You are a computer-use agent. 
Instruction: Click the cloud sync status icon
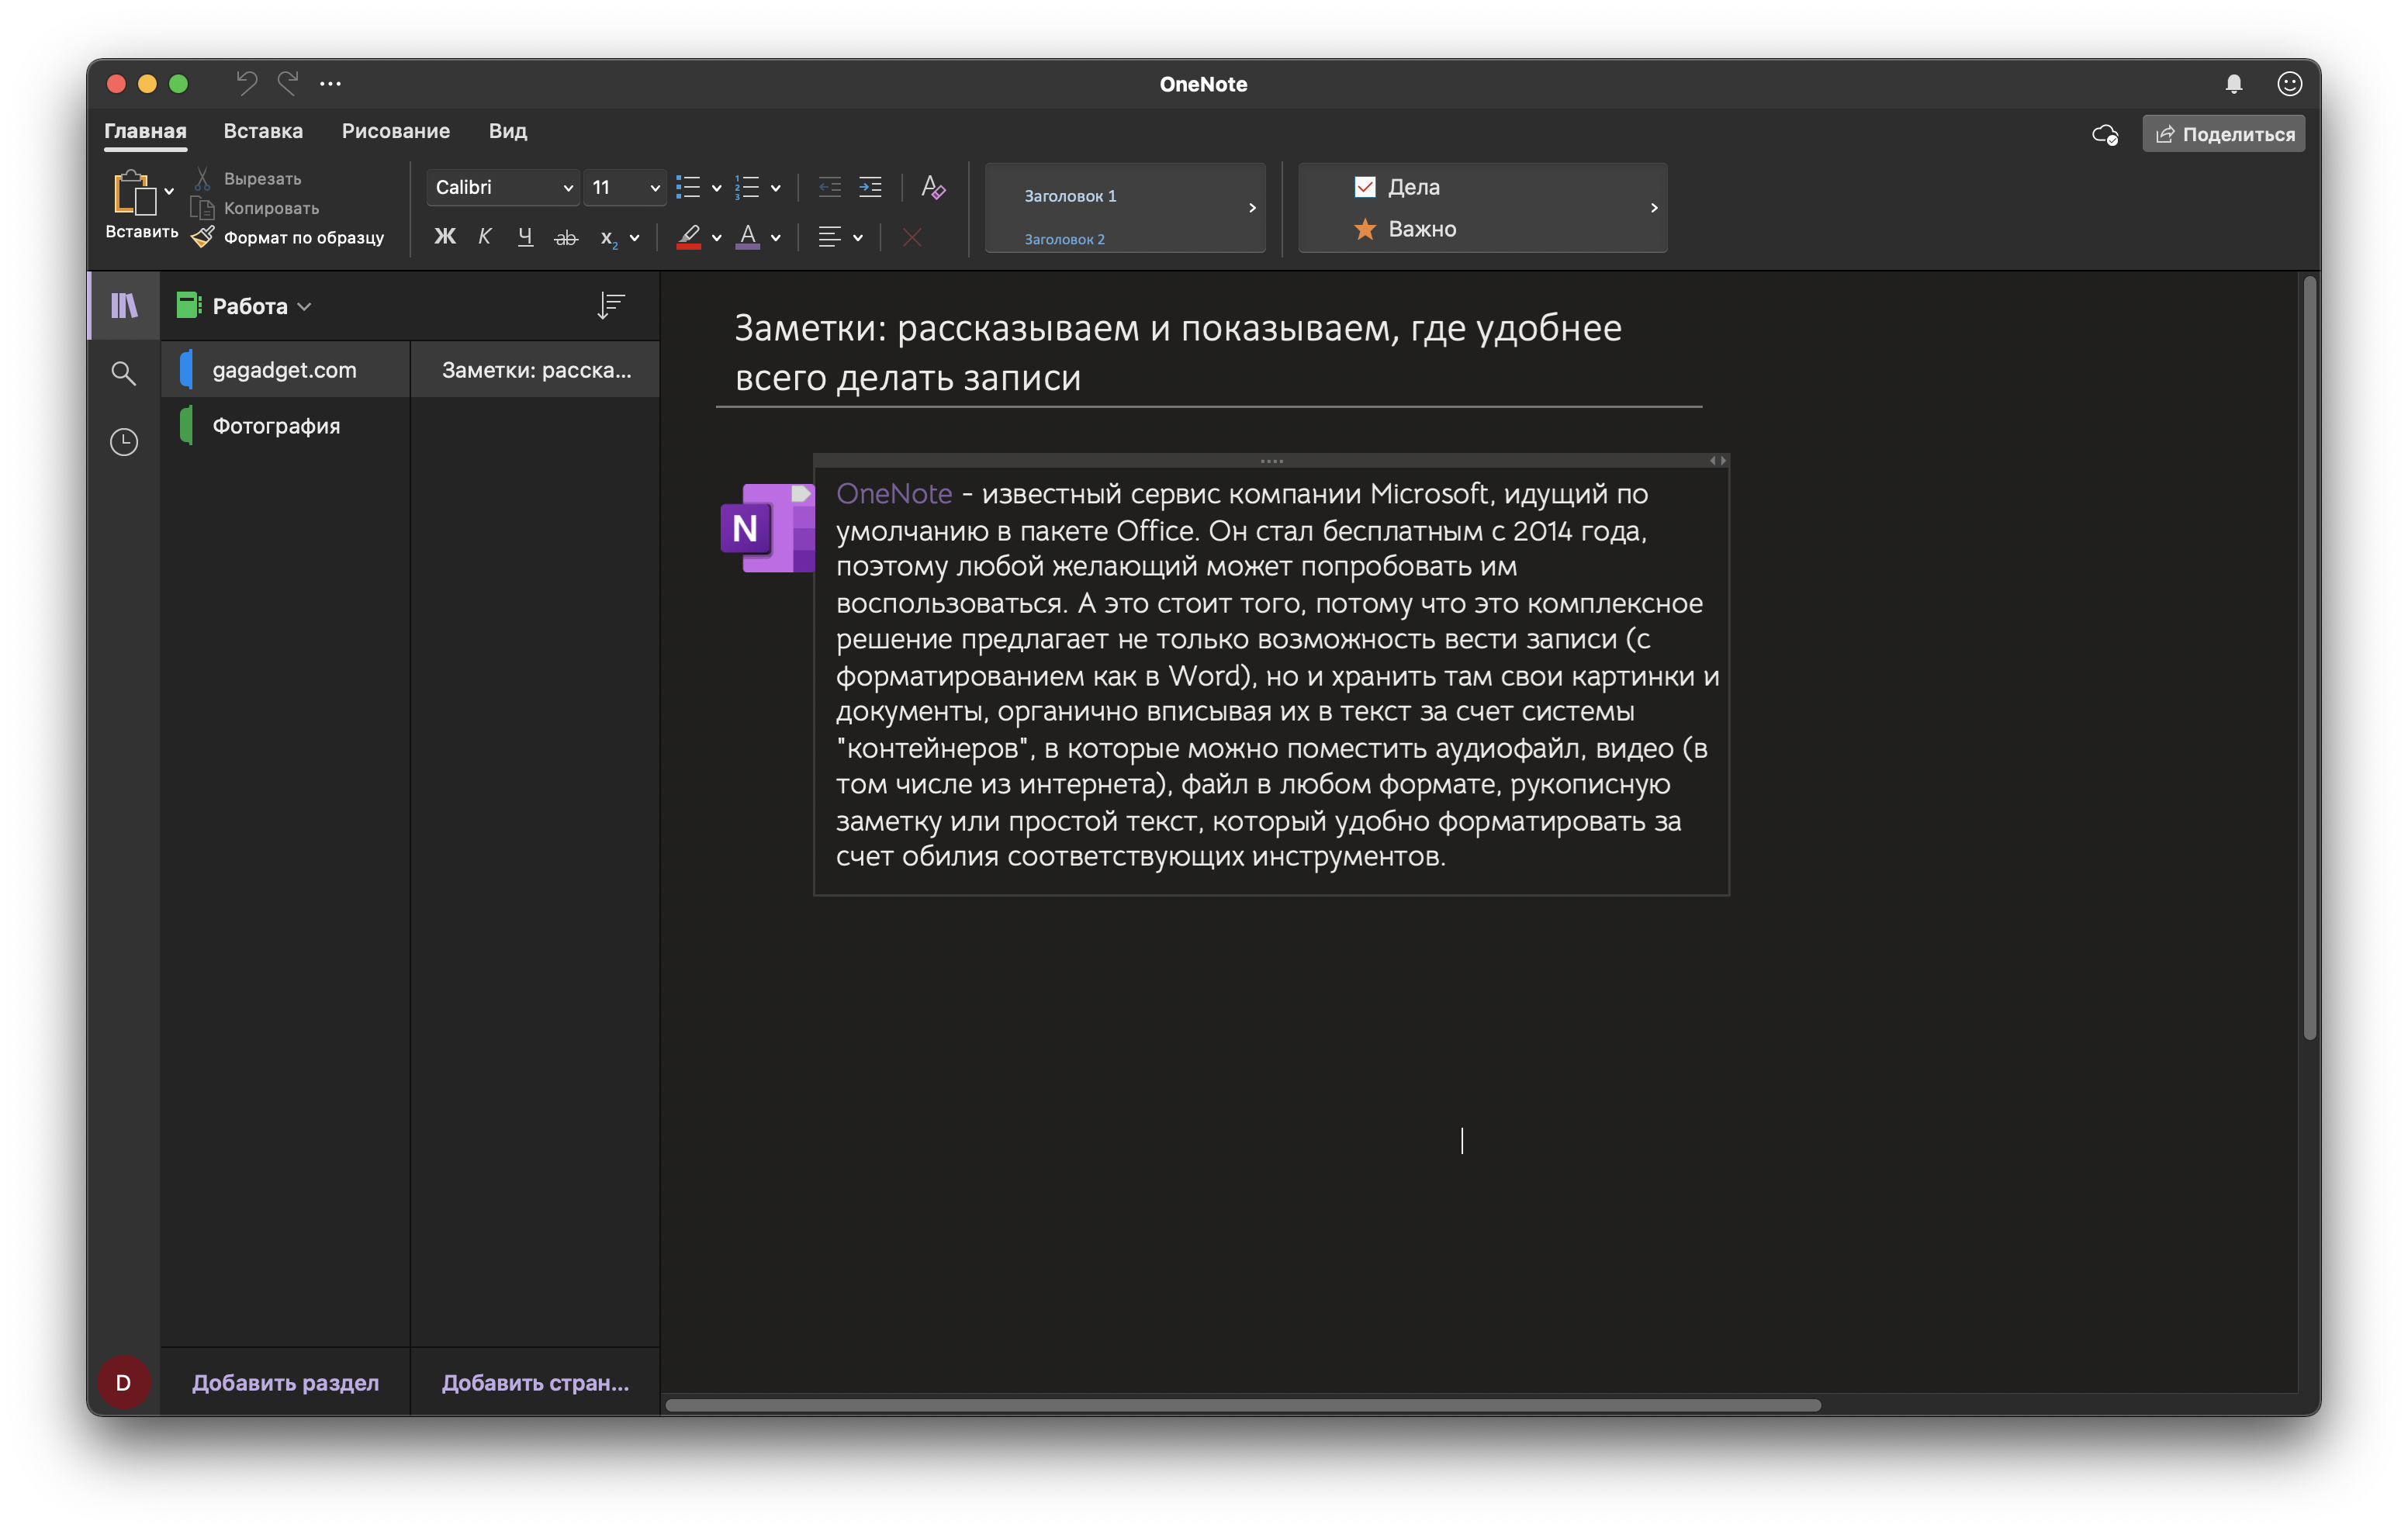click(x=2105, y=134)
